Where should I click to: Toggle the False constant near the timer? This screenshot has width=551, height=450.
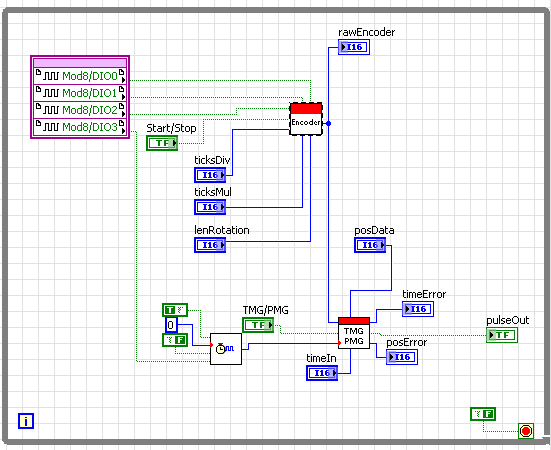[x=175, y=340]
